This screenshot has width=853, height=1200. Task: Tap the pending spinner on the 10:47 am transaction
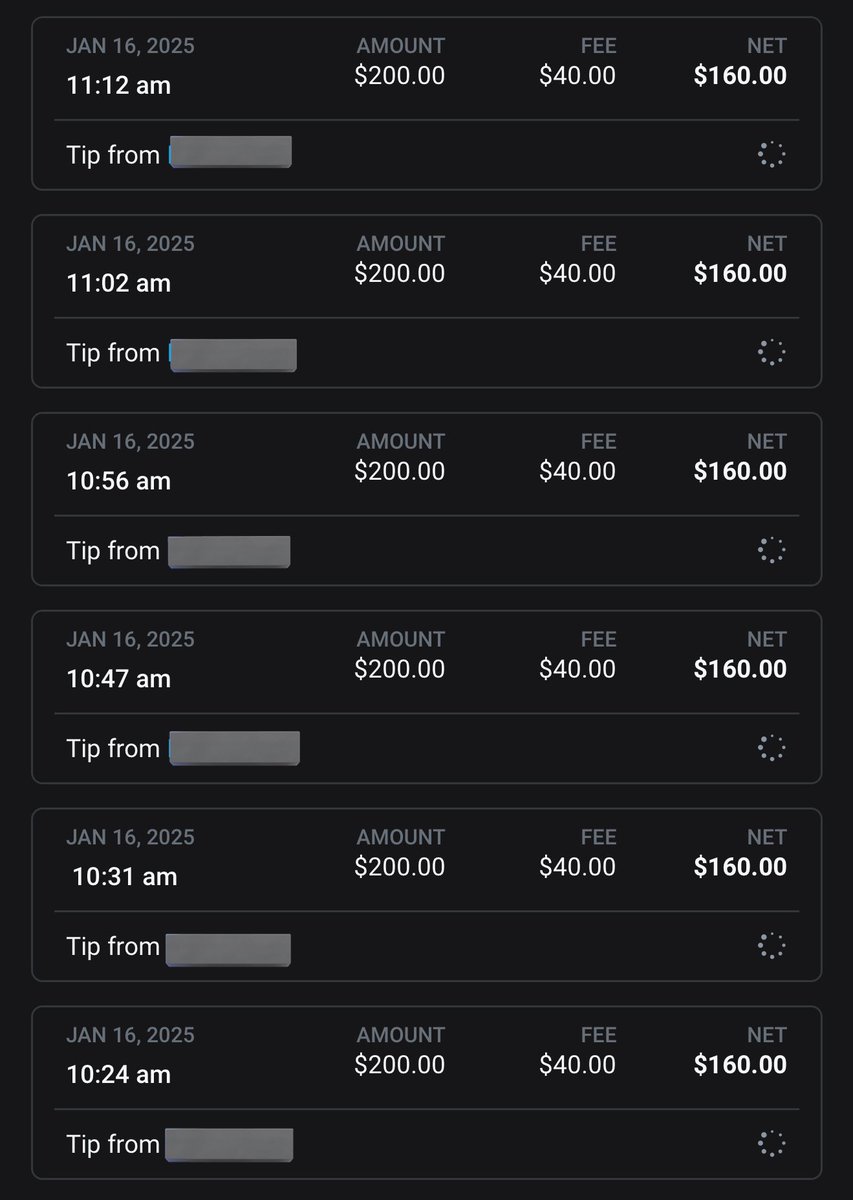772,748
